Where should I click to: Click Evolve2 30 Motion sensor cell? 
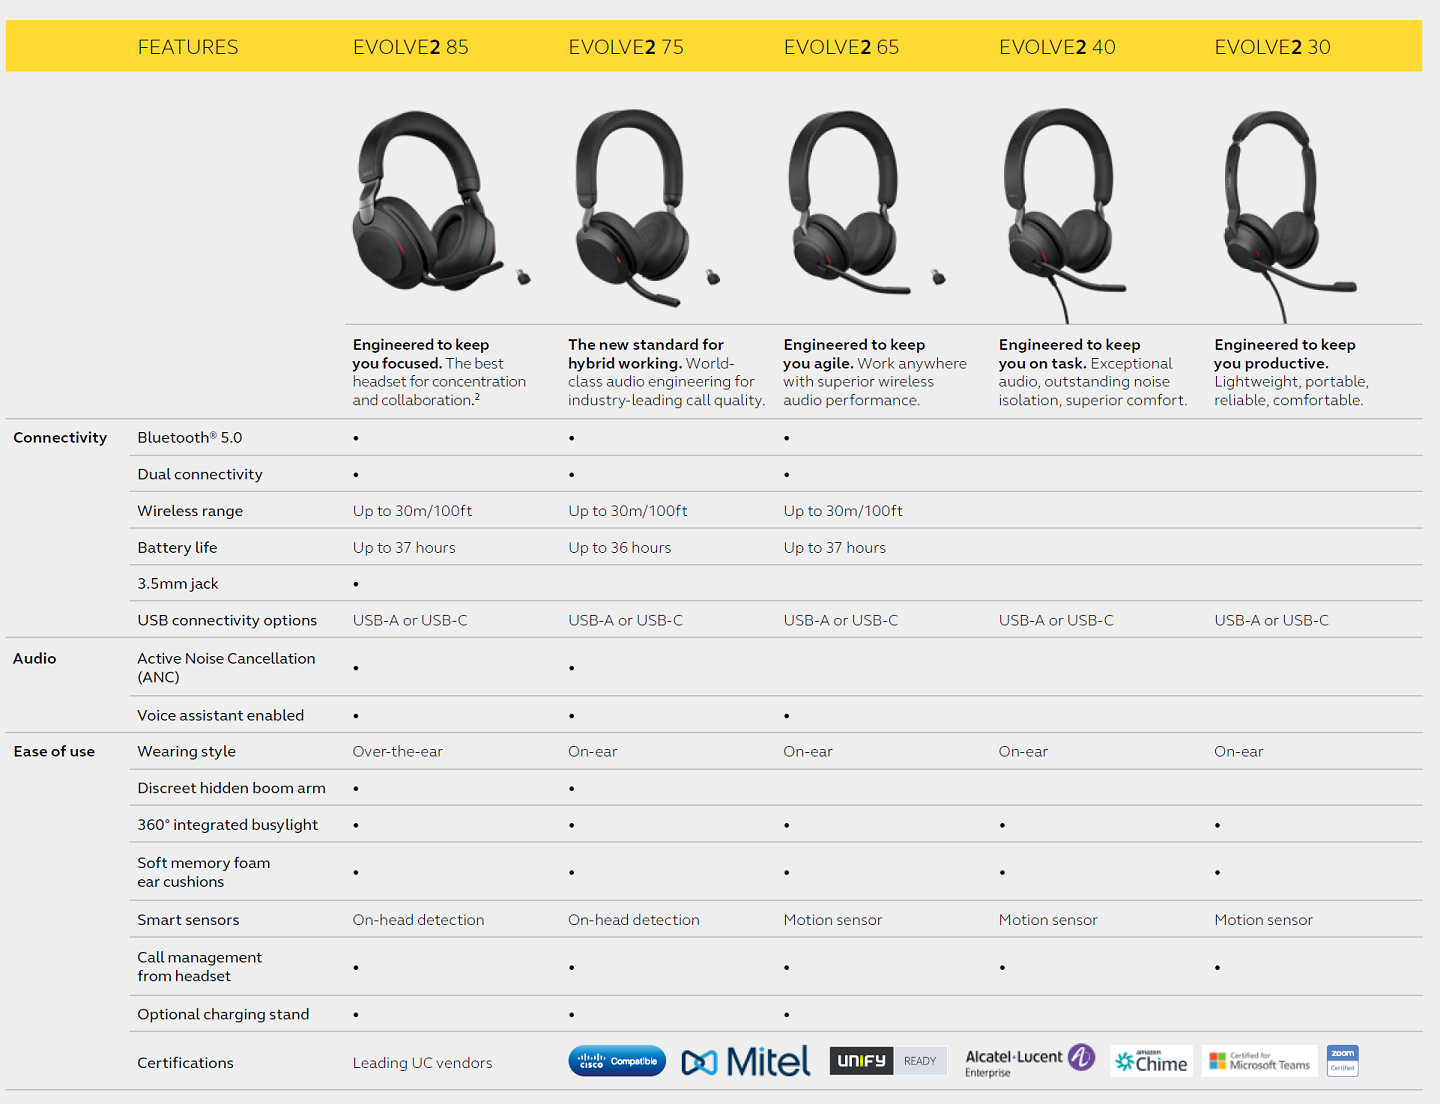tap(1263, 920)
